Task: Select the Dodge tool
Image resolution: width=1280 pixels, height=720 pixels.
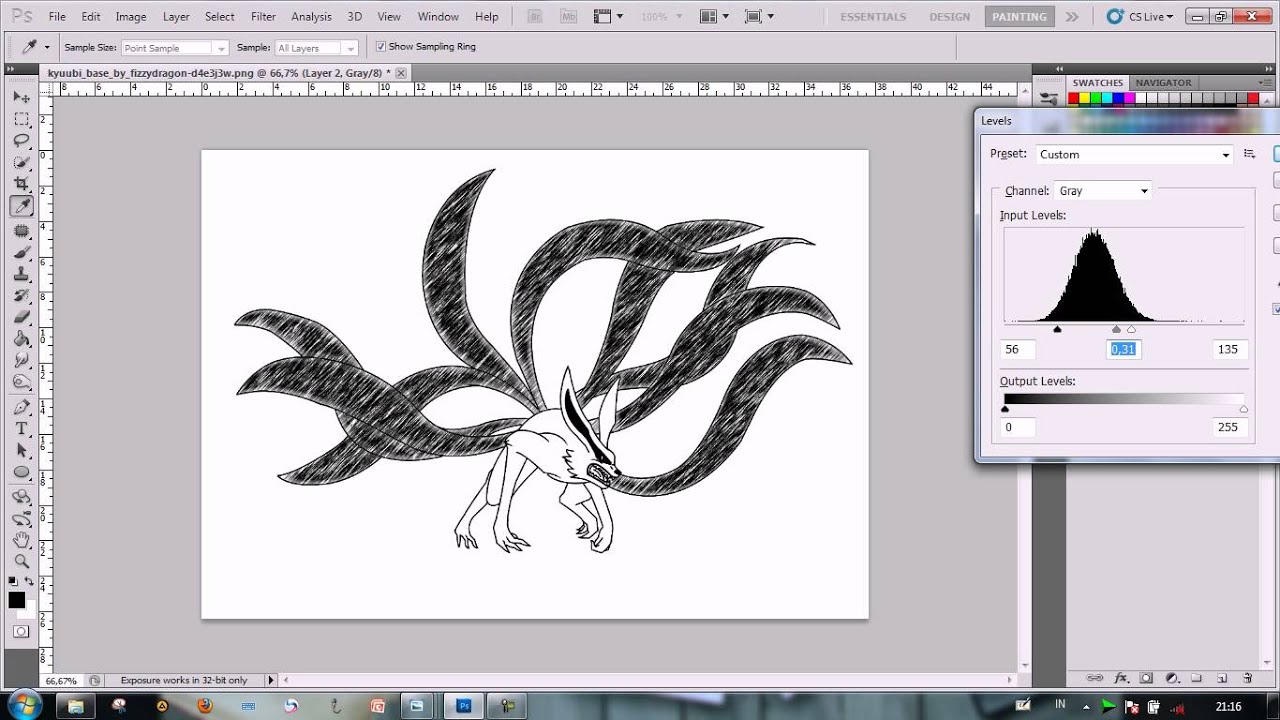Action: coord(21,383)
